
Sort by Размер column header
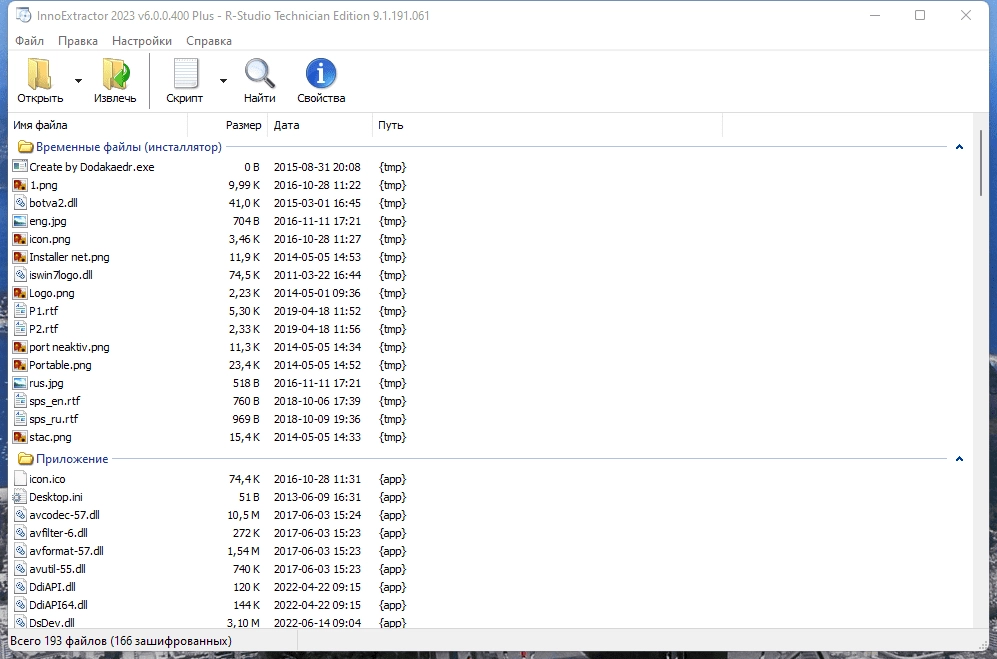pyautogui.click(x=228, y=125)
